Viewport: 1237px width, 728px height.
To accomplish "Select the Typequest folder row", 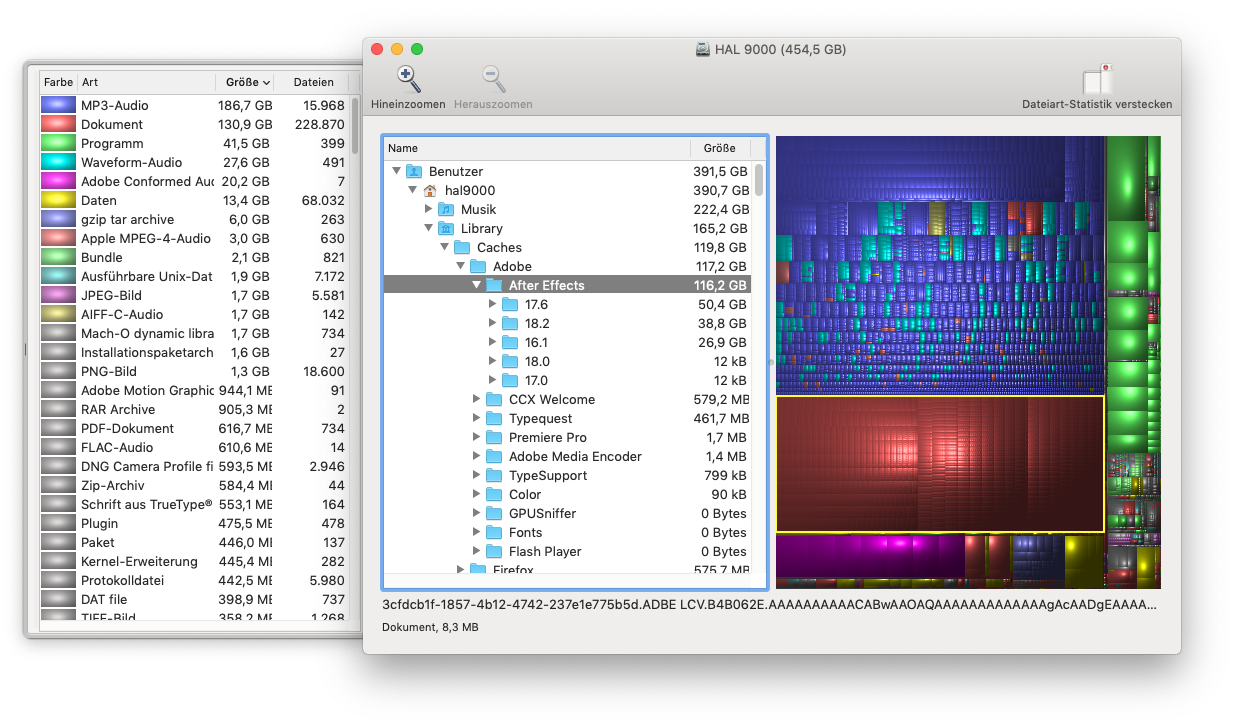I will [540, 419].
